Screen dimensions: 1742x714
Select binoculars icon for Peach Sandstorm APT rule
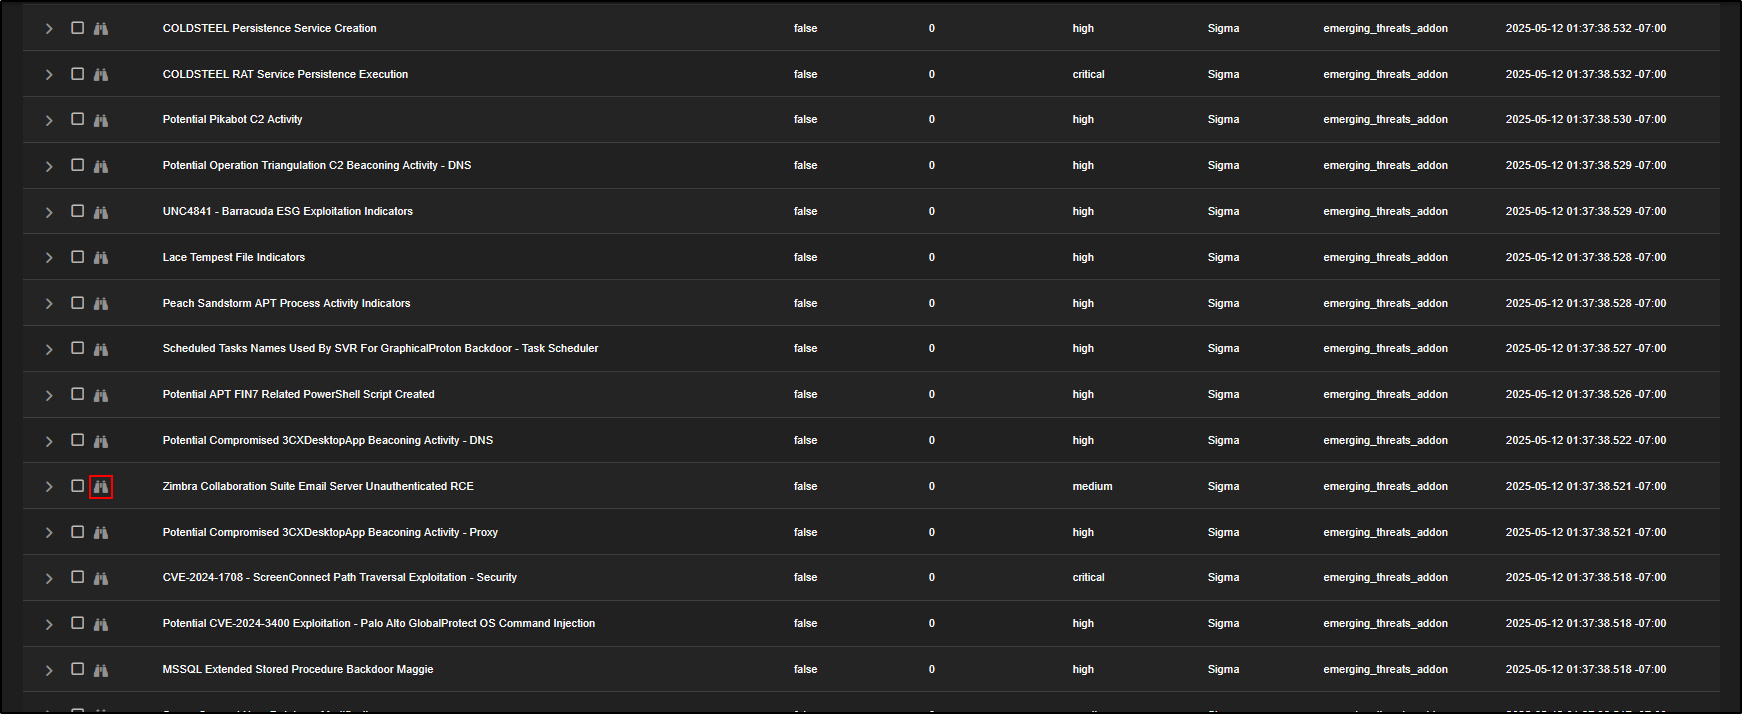click(101, 304)
